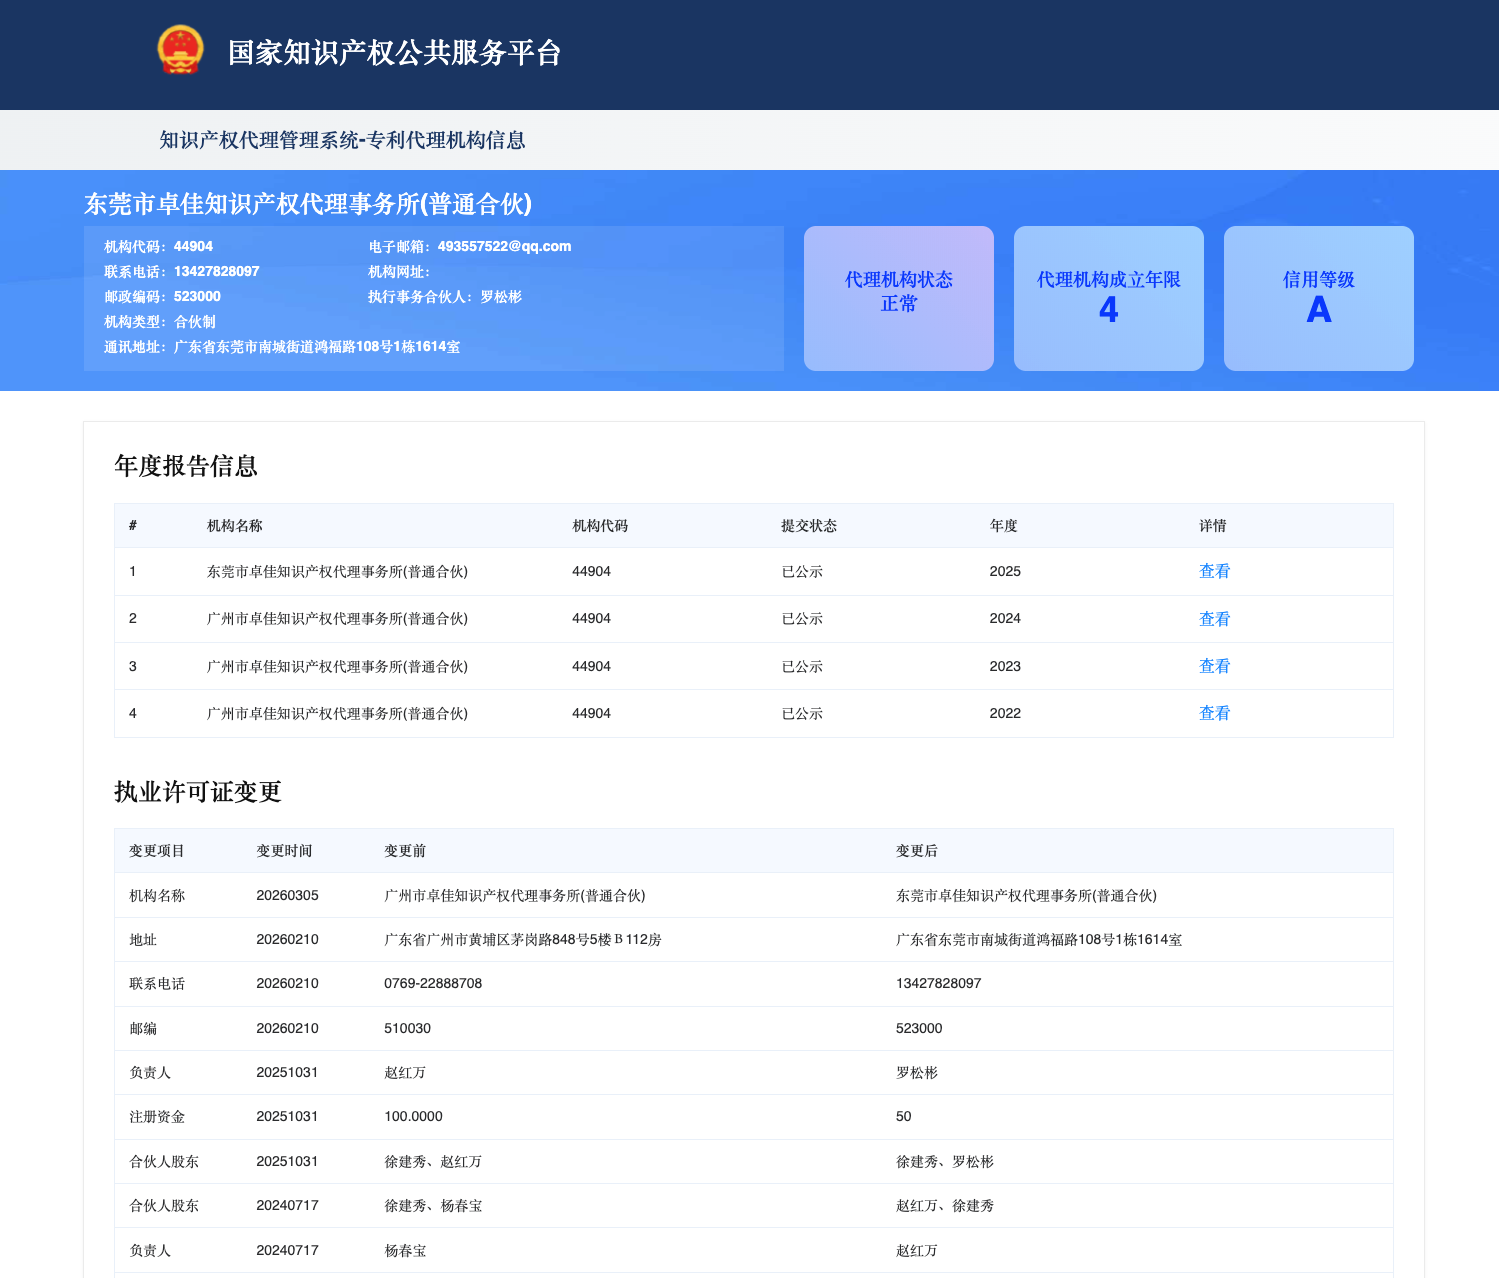This screenshot has height=1278, width=1499.
Task: Click the old address "广东省广州市黄埔区茅岗路848号5楼Ｂ112房"
Action: 523,940
